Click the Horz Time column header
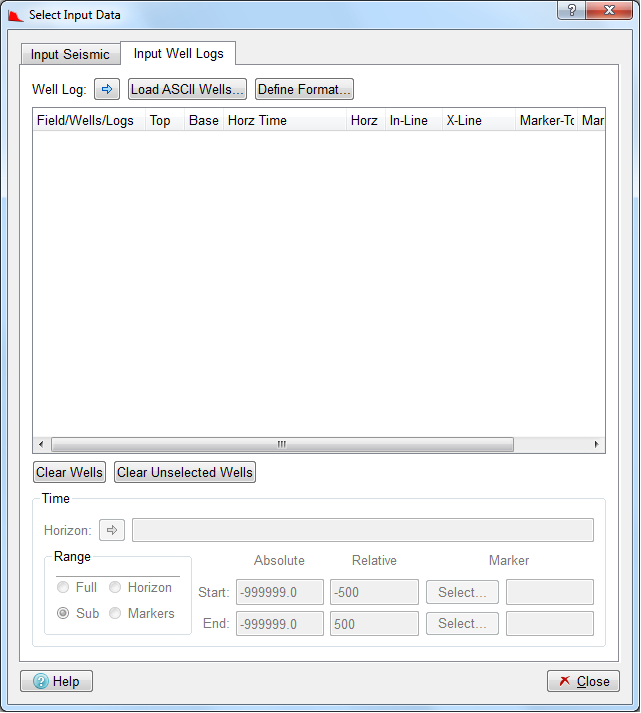Screen dimensions: 641x713 (x=285, y=121)
